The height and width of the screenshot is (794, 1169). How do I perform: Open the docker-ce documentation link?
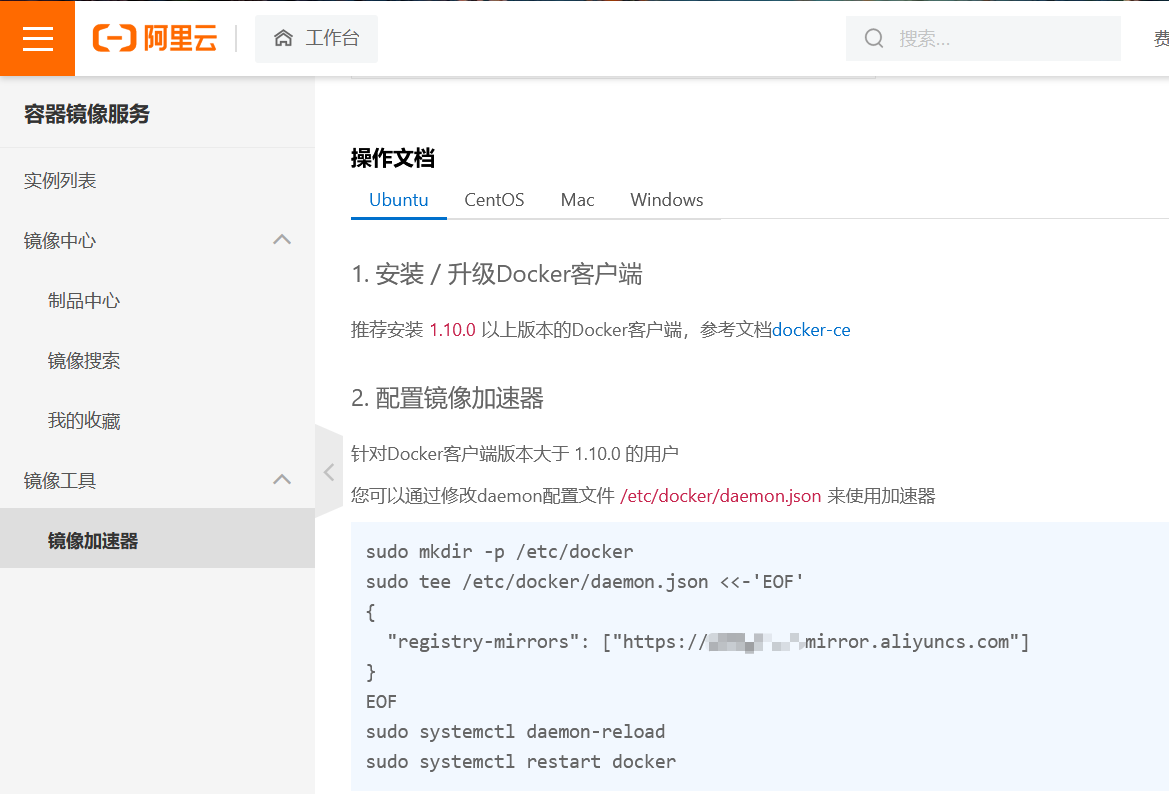point(811,330)
